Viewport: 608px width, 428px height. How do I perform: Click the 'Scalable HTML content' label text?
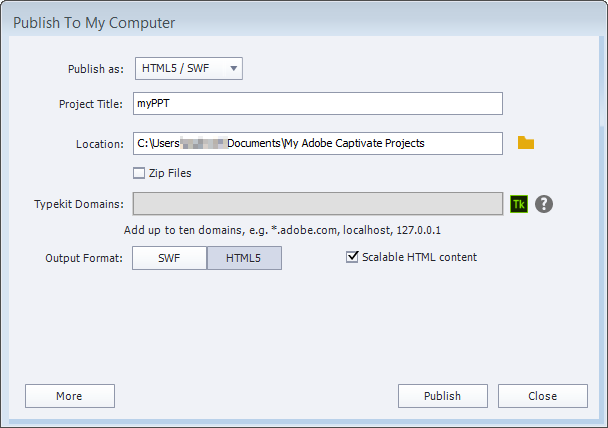pyautogui.click(x=419, y=257)
